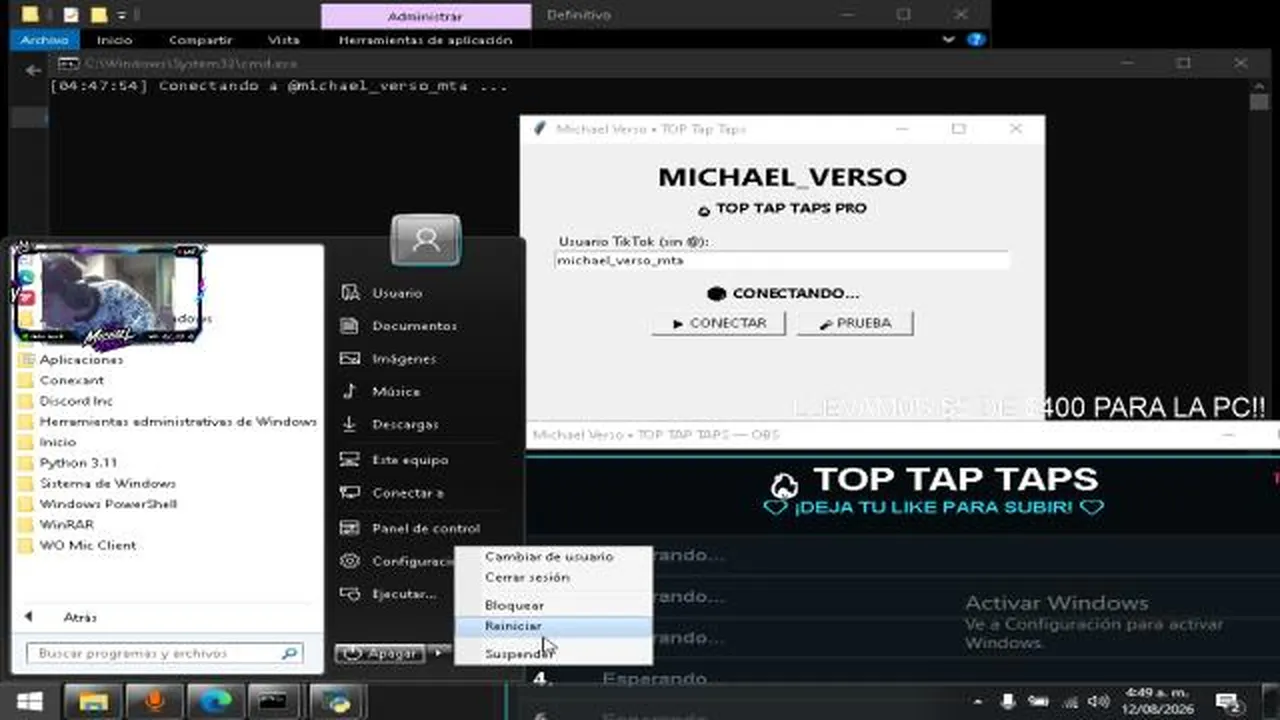Click the Buscar programas y archivos search box
Viewport: 1280px width, 720px height.
tap(164, 653)
